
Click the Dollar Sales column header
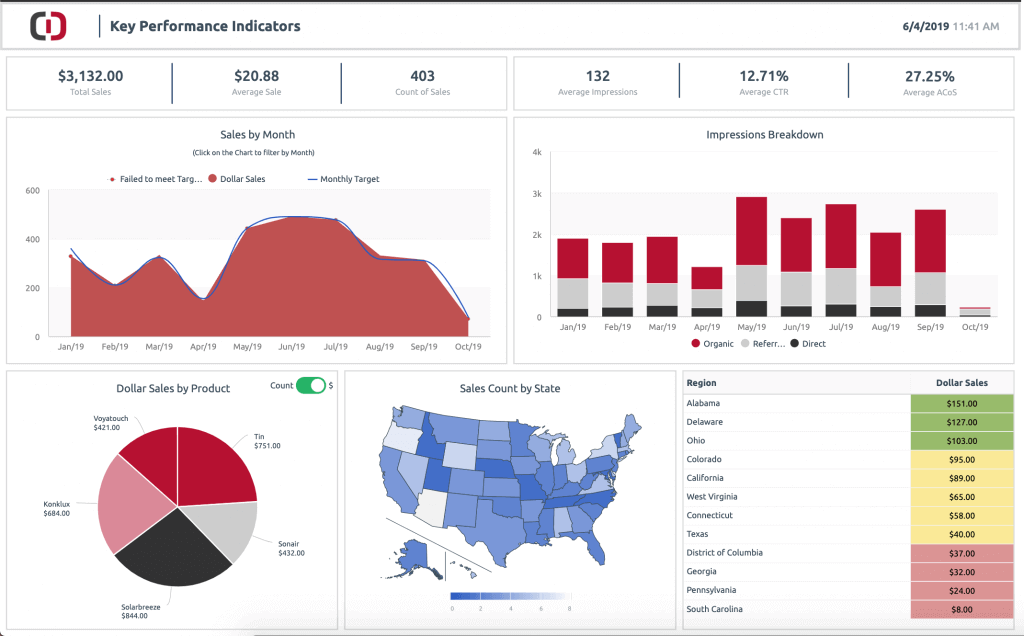tap(961, 383)
